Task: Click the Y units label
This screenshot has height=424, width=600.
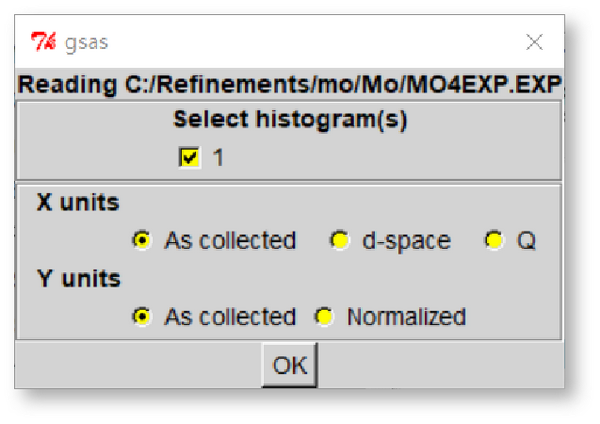Action: [78, 279]
